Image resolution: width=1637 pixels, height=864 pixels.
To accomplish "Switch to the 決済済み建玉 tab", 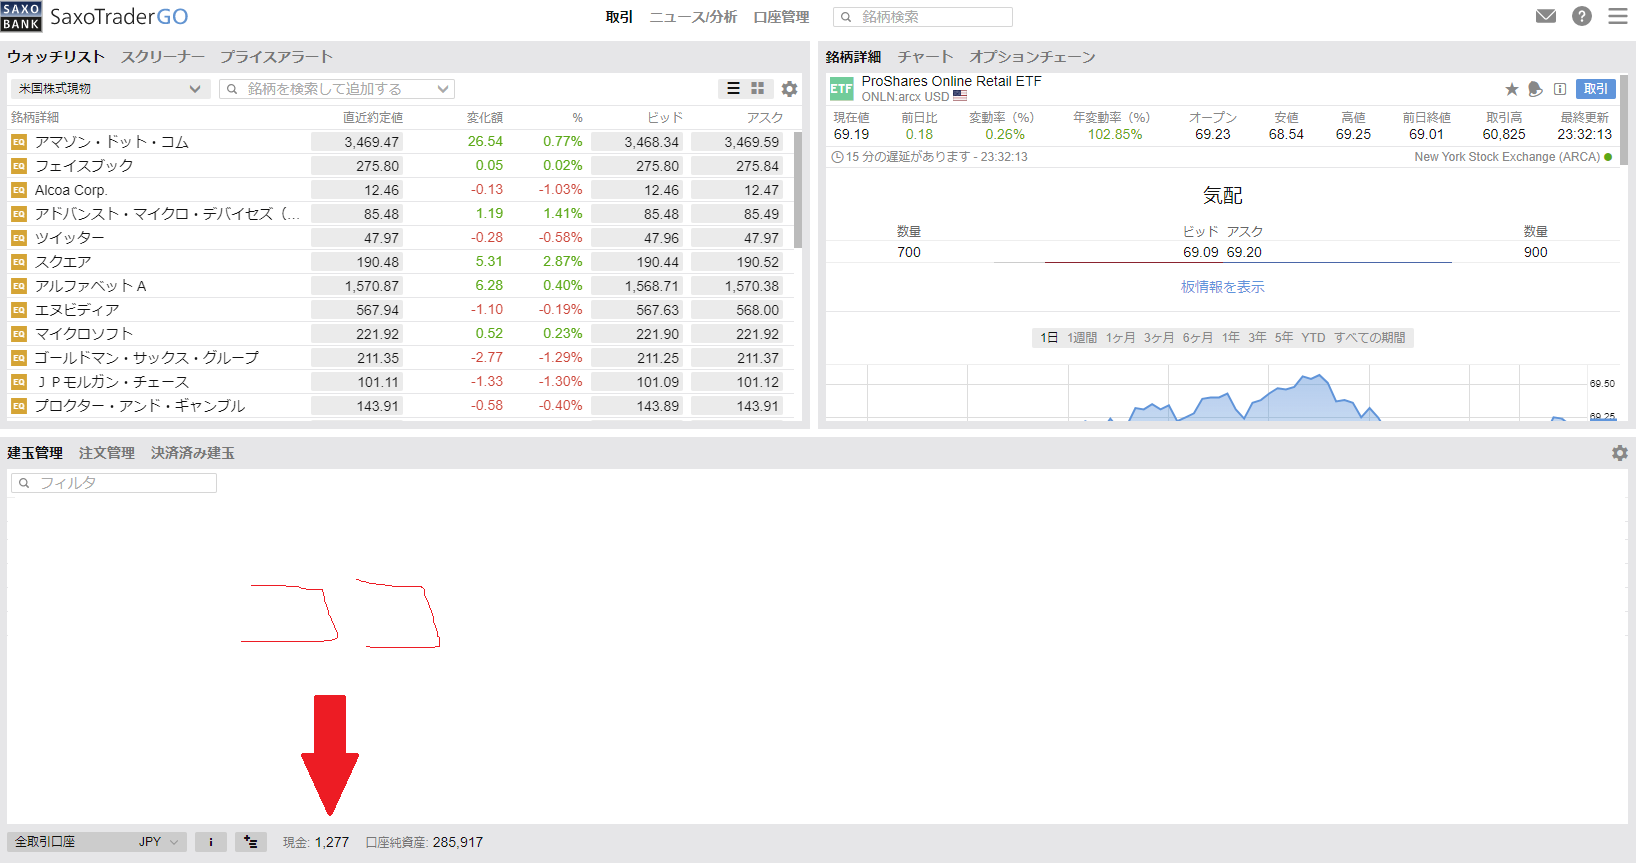I will click(x=193, y=453).
